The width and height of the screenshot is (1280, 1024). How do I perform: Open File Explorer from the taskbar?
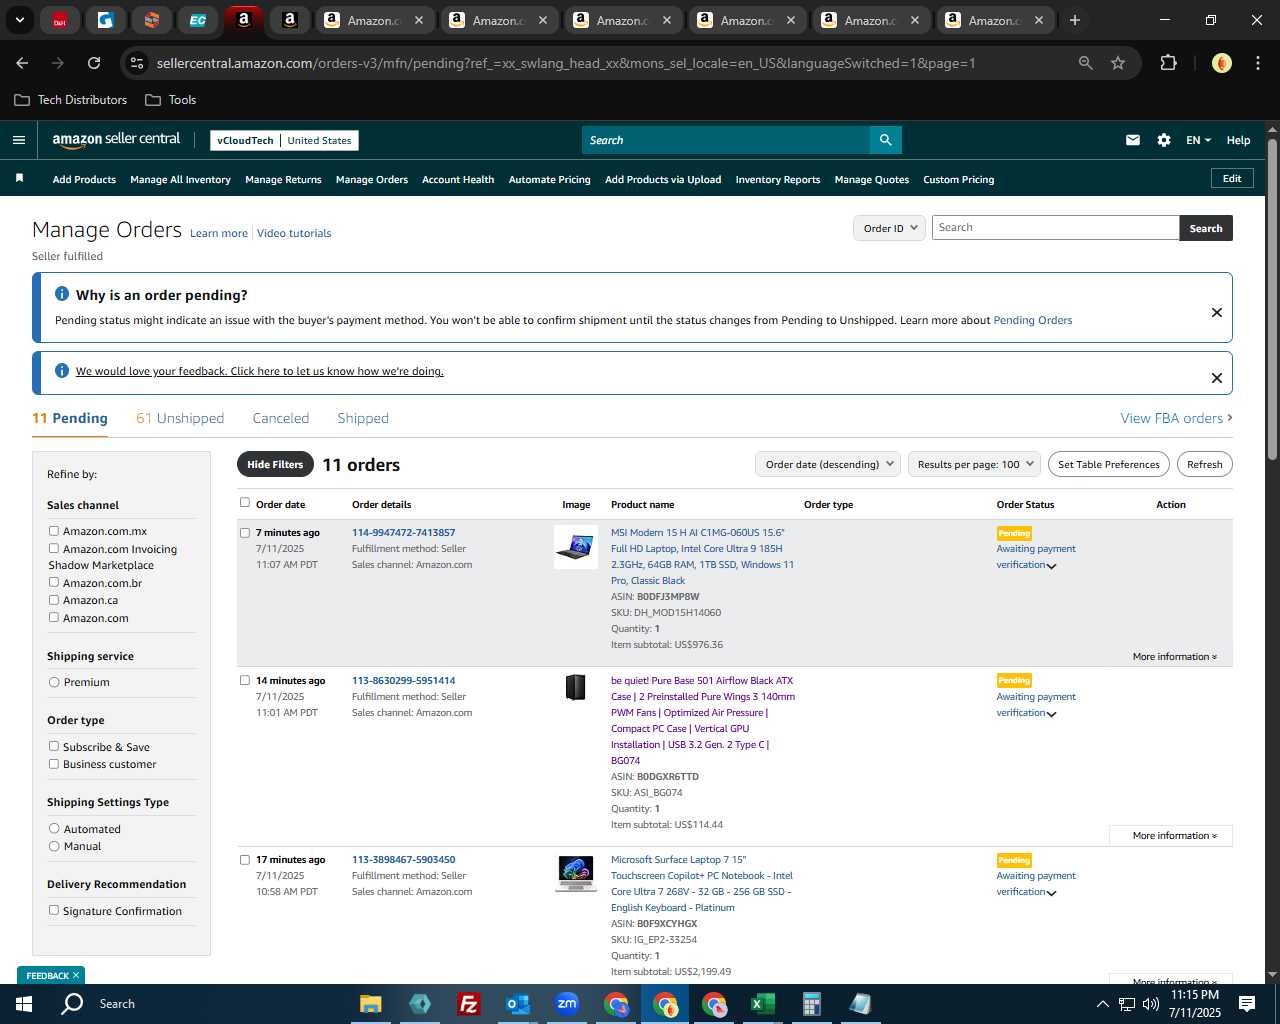point(371,1004)
